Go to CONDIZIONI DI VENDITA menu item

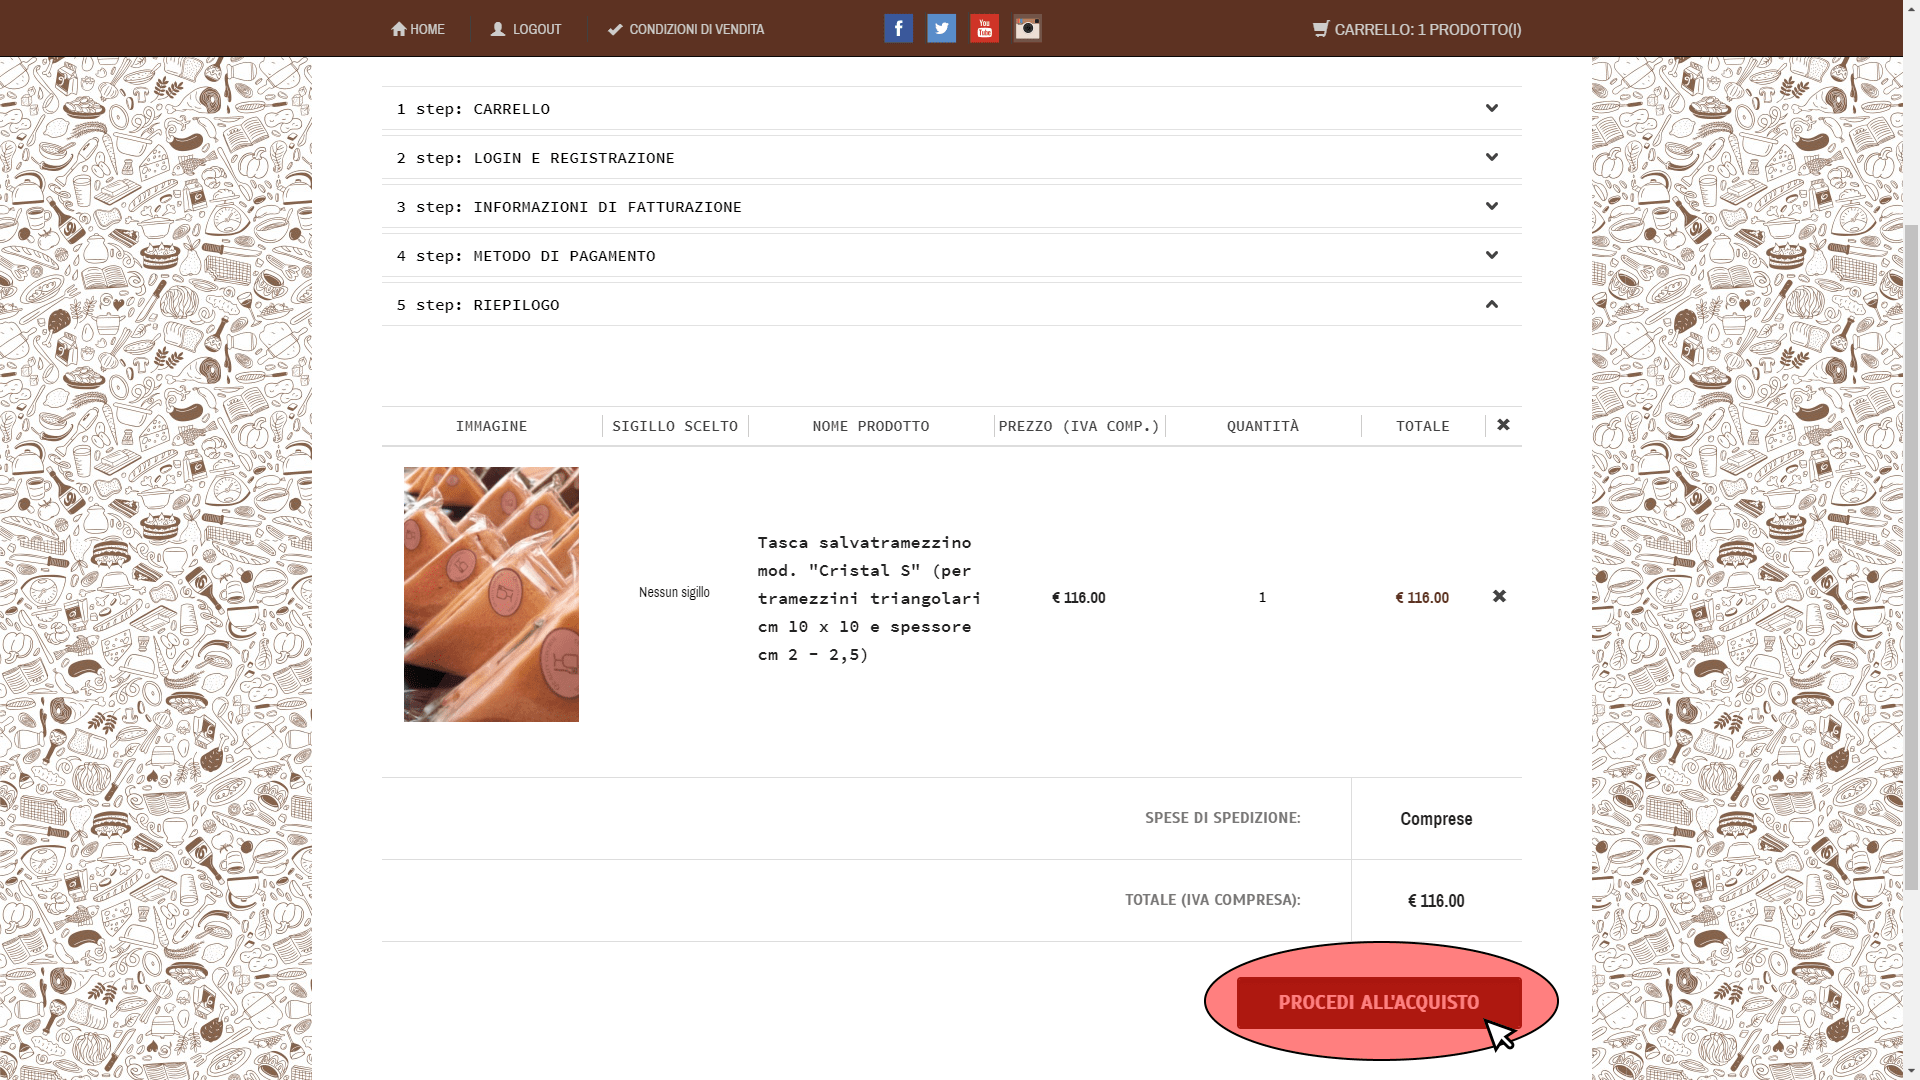686,29
